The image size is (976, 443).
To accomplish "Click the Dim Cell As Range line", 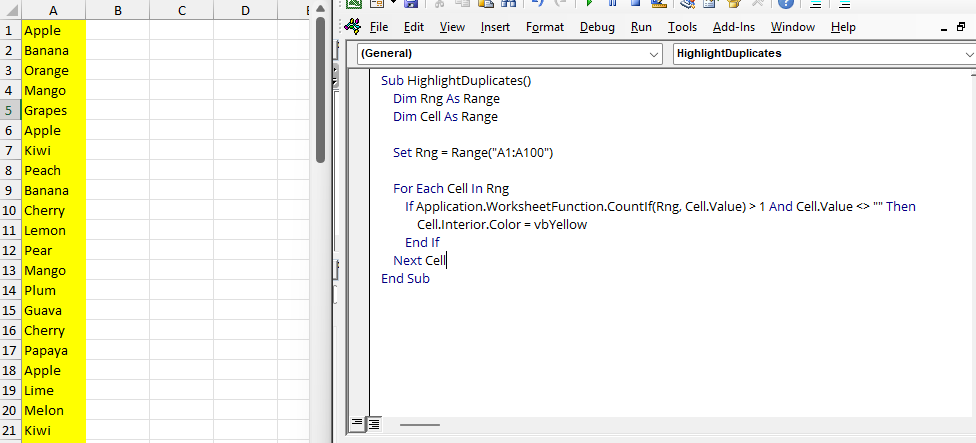I will (x=445, y=117).
